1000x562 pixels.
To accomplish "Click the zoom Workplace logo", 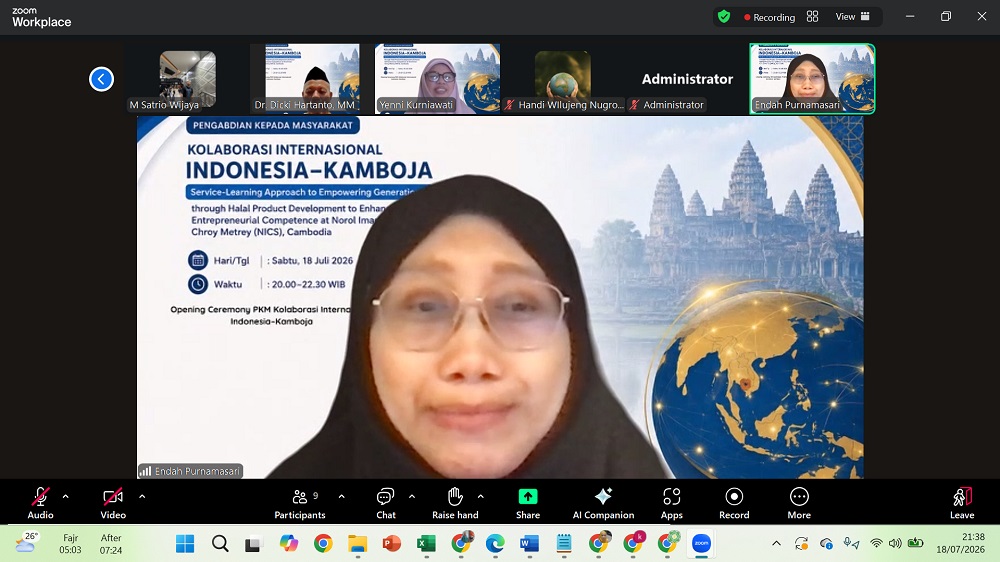I will click(41, 17).
